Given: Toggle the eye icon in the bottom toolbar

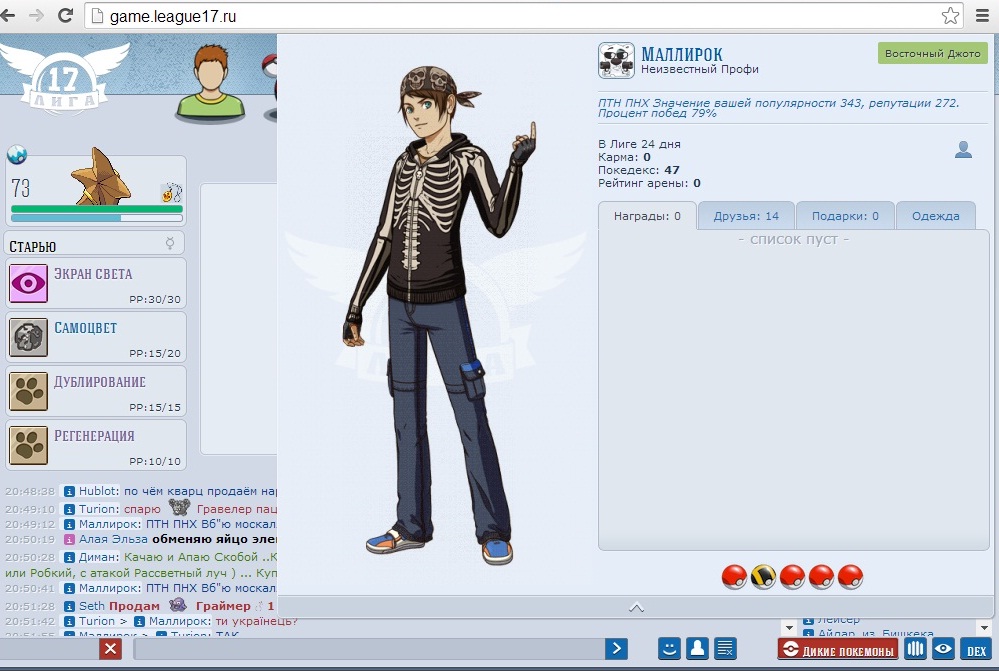Looking at the screenshot, I should [x=944, y=649].
